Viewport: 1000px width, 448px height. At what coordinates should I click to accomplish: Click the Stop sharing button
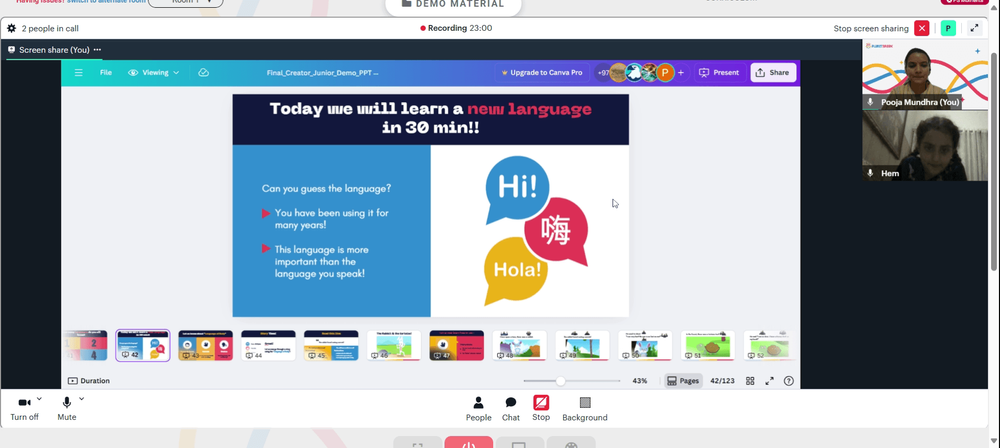pos(541,408)
